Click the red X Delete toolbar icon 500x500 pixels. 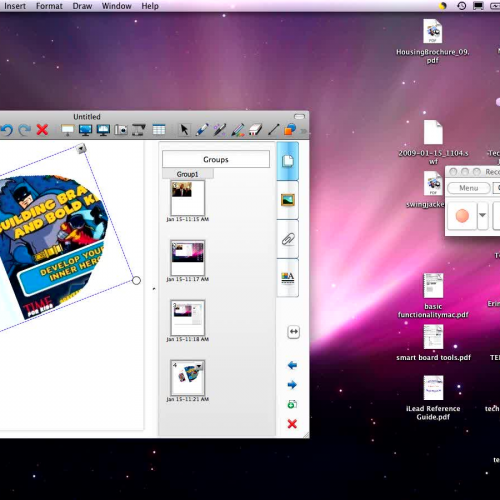point(42,130)
